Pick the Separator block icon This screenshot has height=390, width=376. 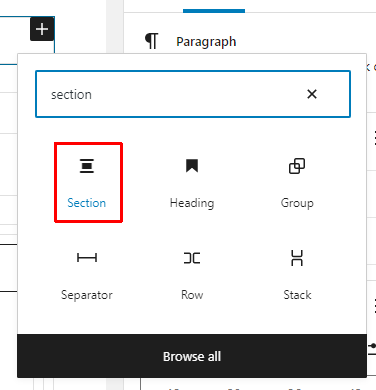pos(87,258)
